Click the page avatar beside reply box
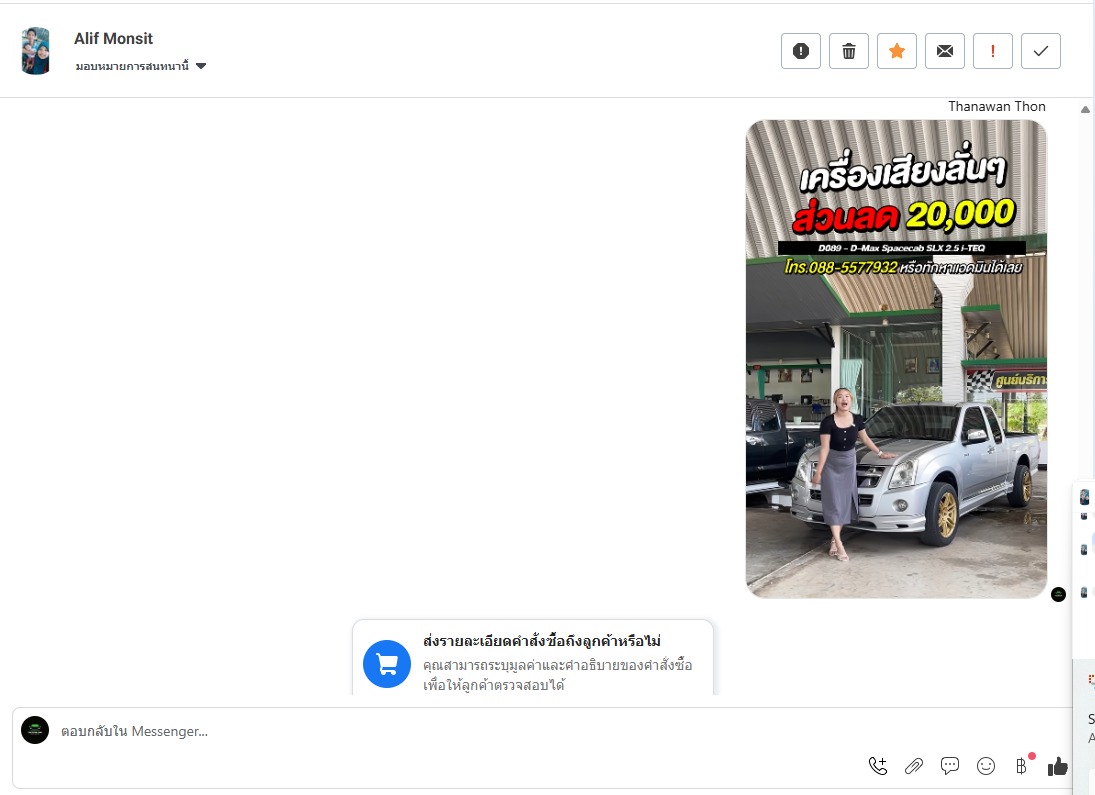The image size is (1095, 795). coord(35,730)
